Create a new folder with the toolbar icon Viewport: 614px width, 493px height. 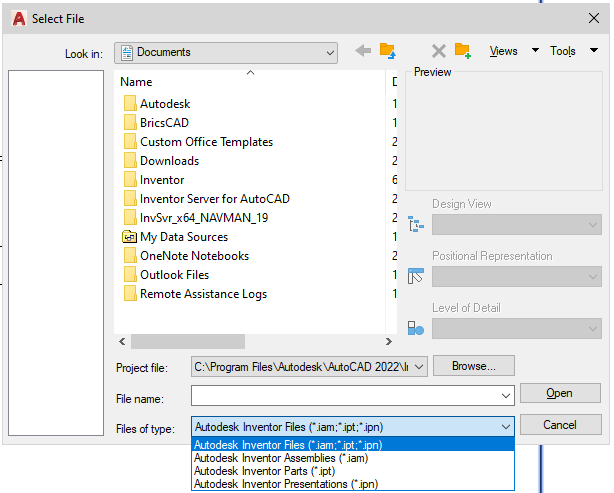[x=462, y=51]
